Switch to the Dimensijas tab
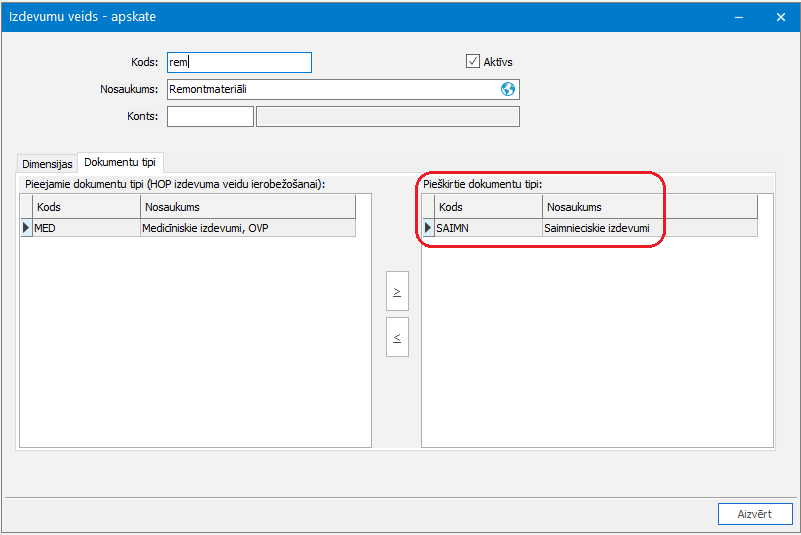The image size is (801, 535). (x=47, y=164)
